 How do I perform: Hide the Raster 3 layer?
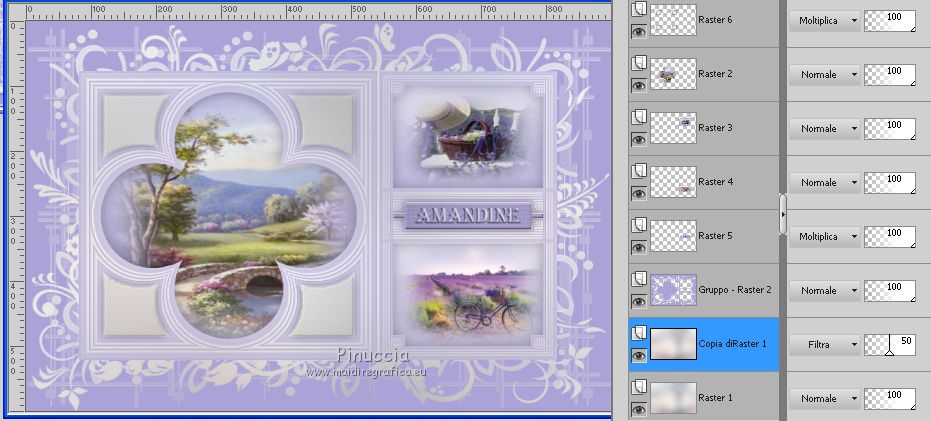point(639,140)
